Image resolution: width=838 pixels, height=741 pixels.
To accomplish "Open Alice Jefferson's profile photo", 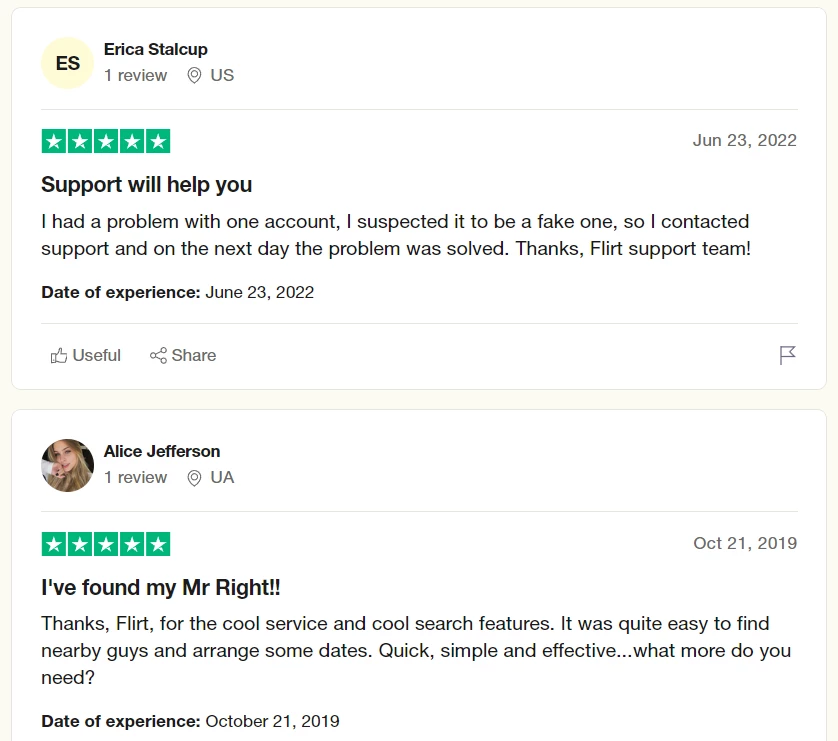I will (67, 465).
